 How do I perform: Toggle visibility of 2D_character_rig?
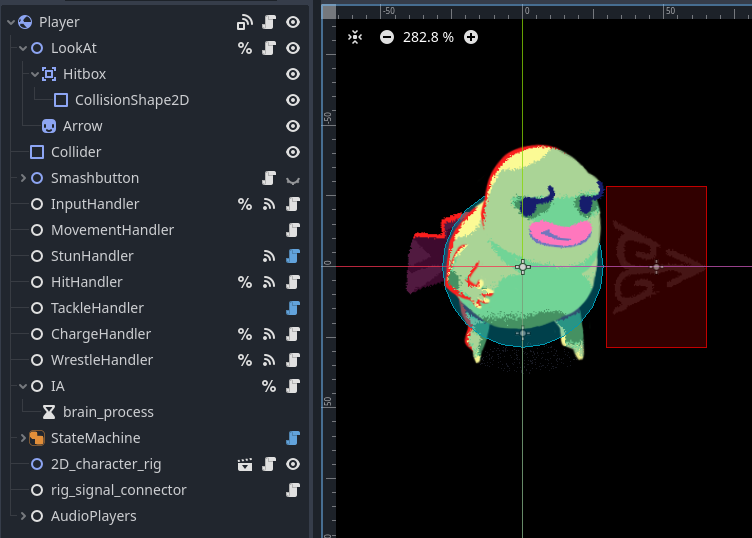coord(293,464)
